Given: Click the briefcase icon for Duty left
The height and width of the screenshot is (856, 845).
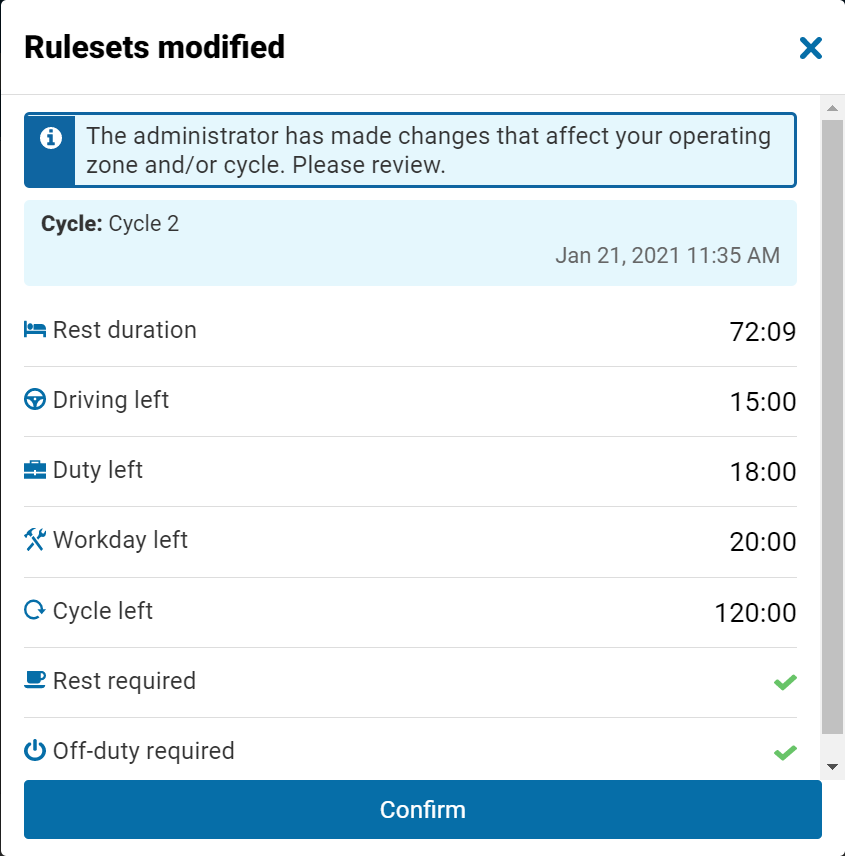Looking at the screenshot, I should tap(35, 470).
